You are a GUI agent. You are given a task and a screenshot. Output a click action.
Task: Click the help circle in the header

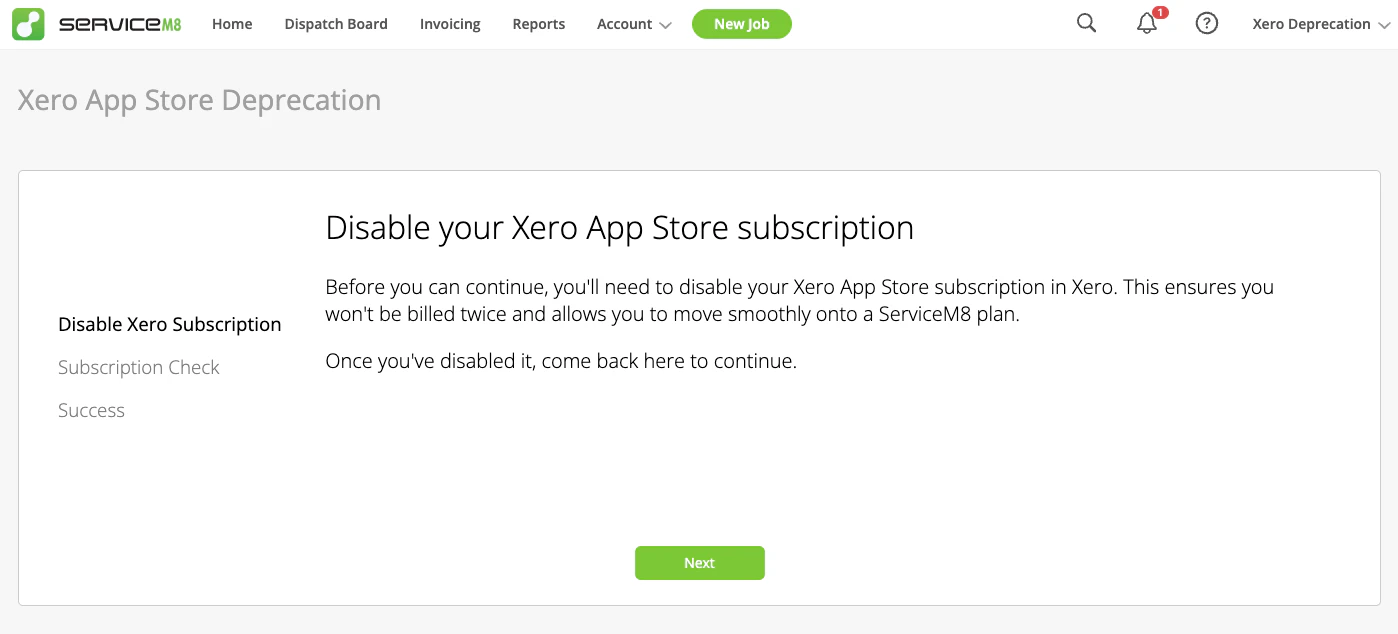pos(1206,22)
